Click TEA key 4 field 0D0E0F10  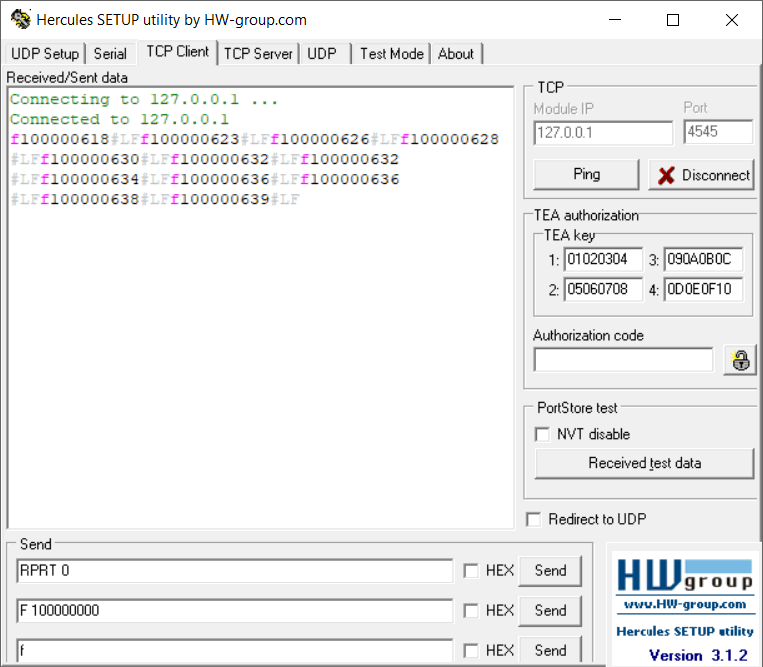[x=703, y=289]
